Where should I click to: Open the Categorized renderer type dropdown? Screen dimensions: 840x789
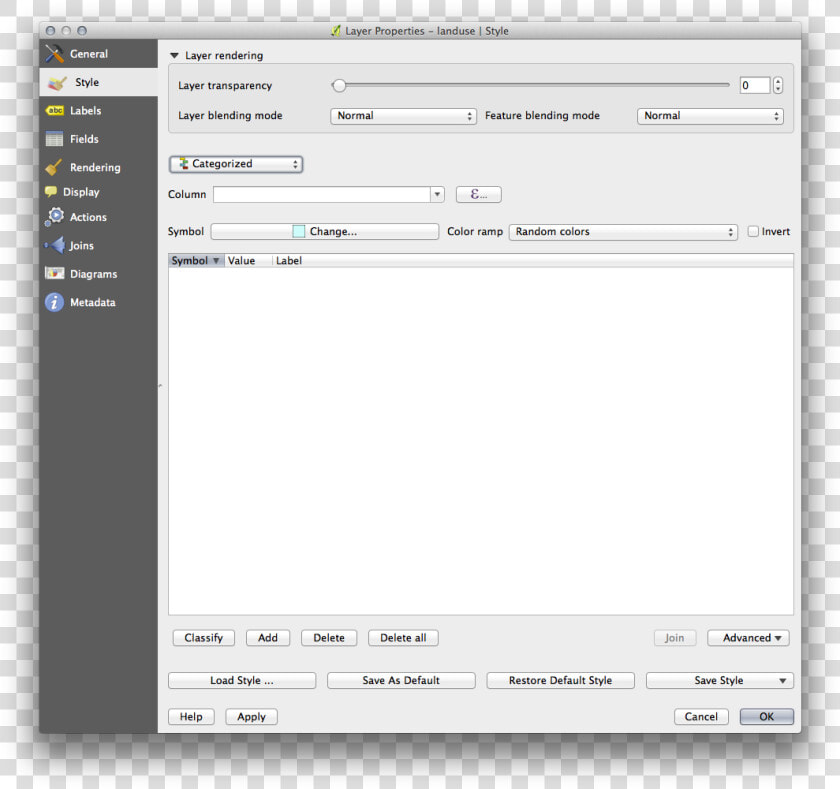(236, 164)
